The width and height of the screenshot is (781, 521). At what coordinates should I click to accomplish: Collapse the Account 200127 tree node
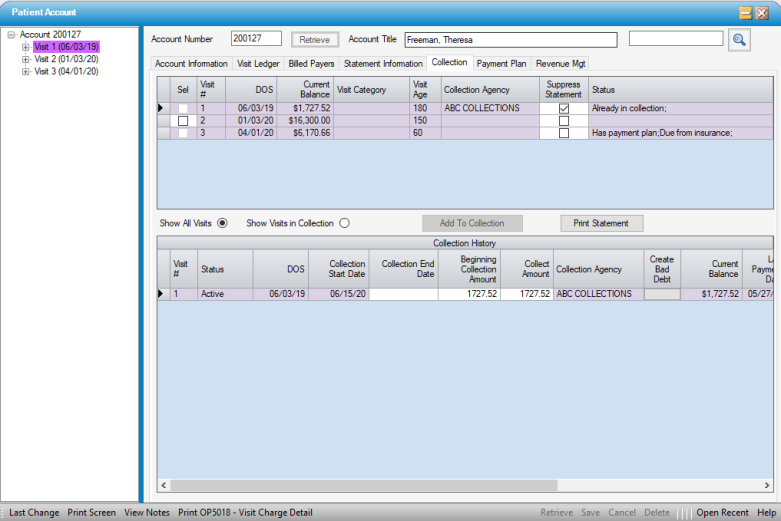11,34
